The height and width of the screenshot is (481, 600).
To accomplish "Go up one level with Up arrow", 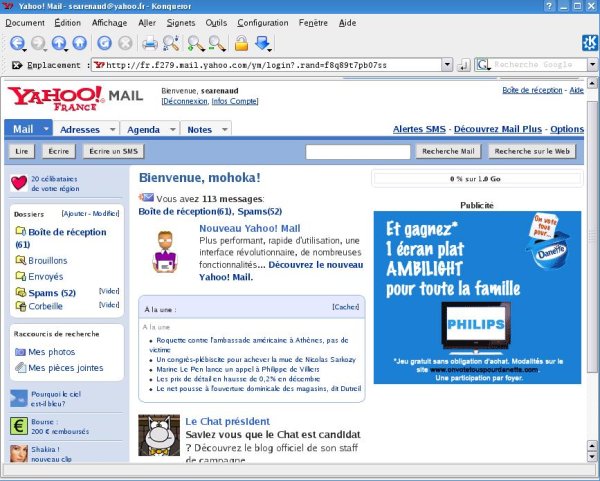I will tap(59, 43).
